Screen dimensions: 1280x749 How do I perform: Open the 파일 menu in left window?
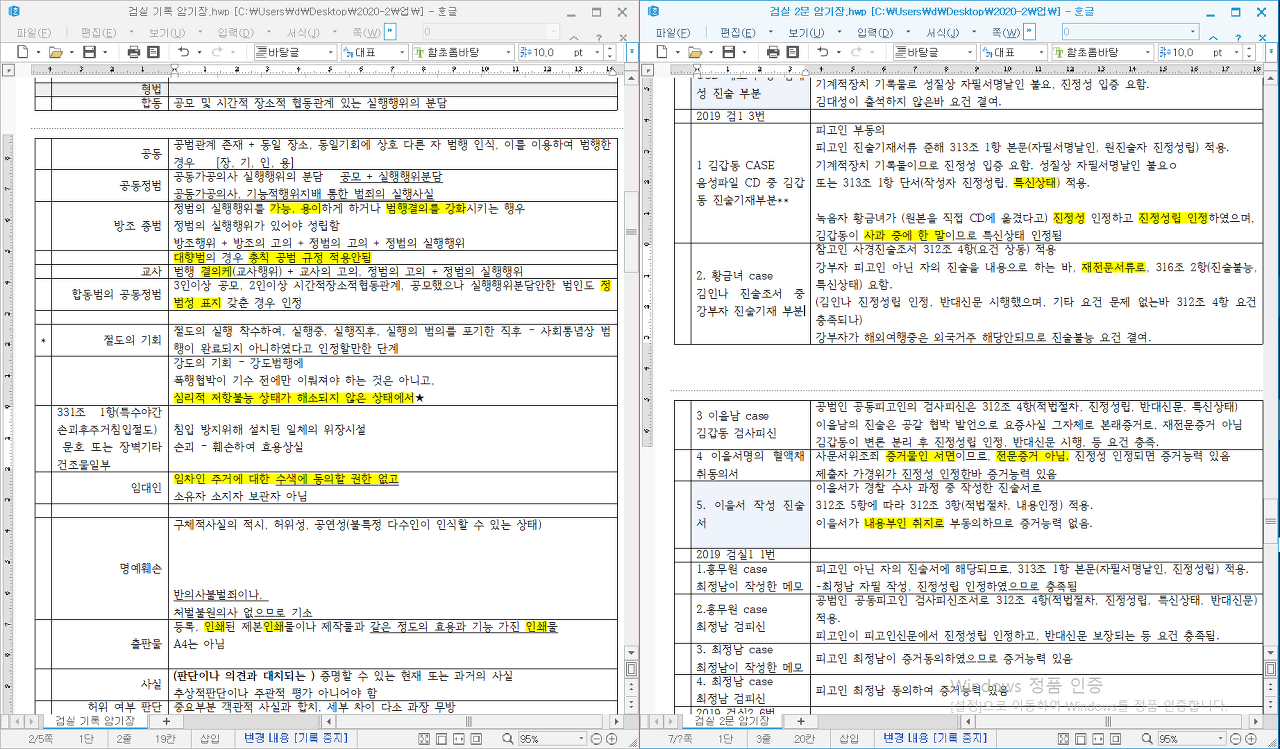click(x=33, y=32)
